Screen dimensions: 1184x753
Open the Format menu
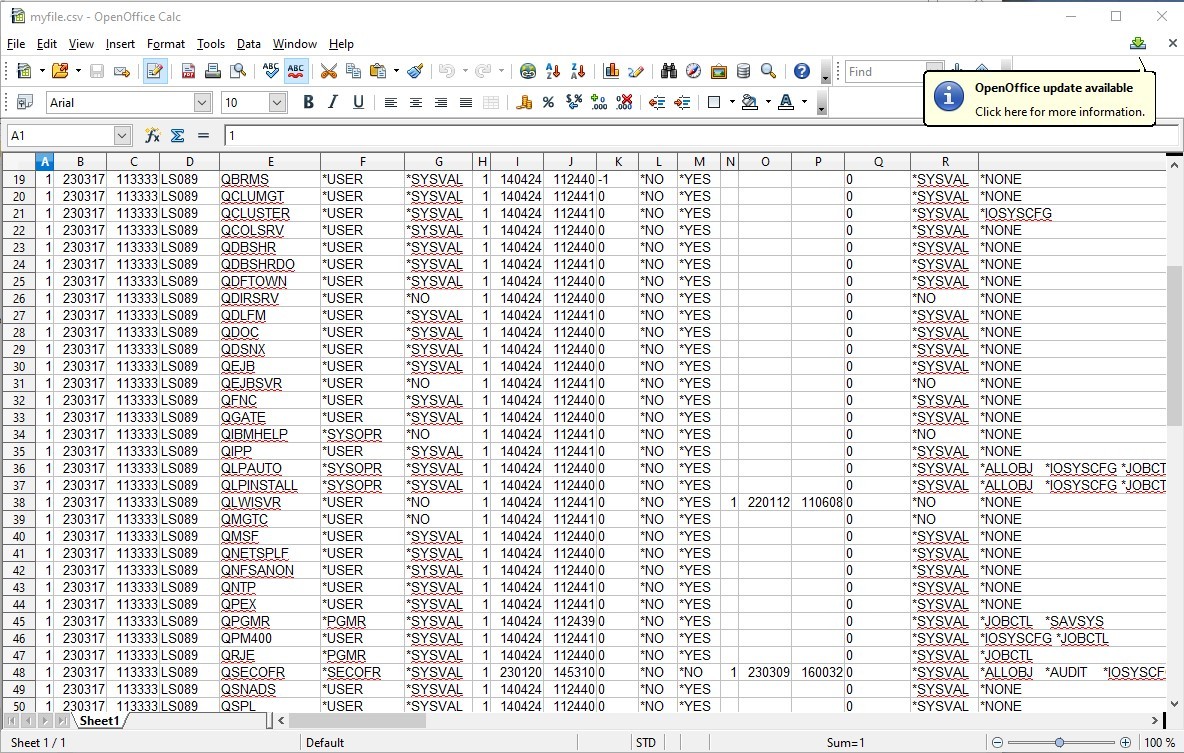pos(165,44)
